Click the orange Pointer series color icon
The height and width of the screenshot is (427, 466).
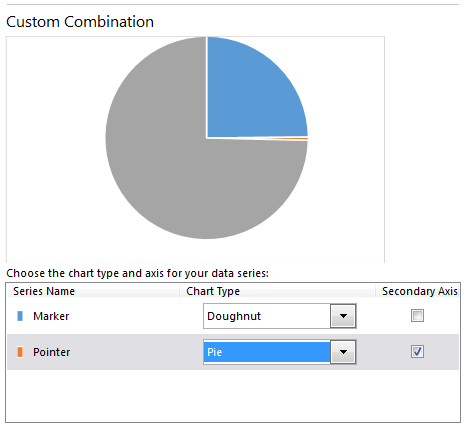tap(20, 352)
